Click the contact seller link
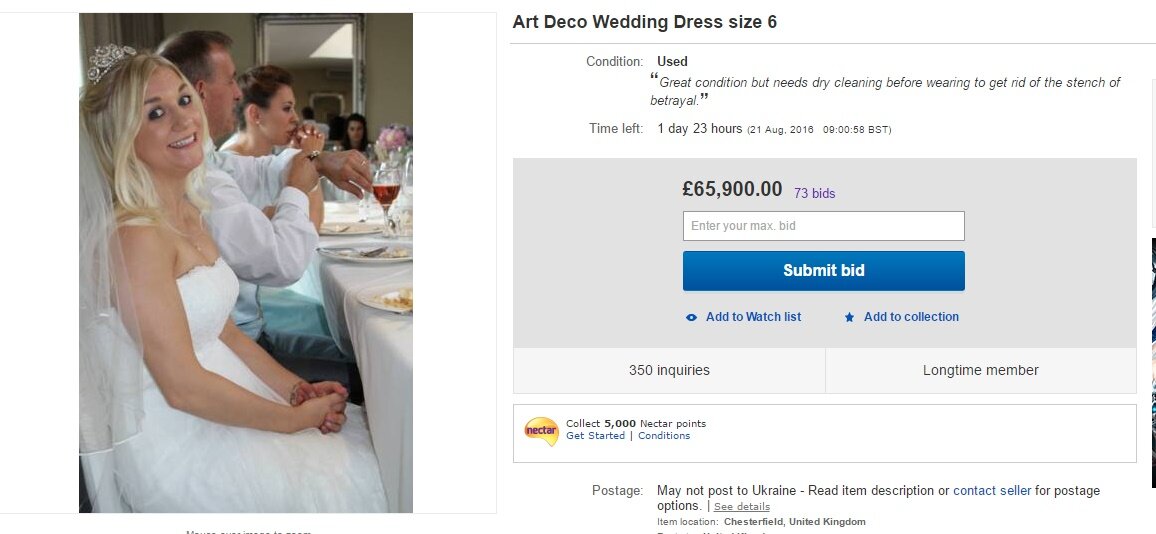The image size is (1156, 534). coord(991,491)
